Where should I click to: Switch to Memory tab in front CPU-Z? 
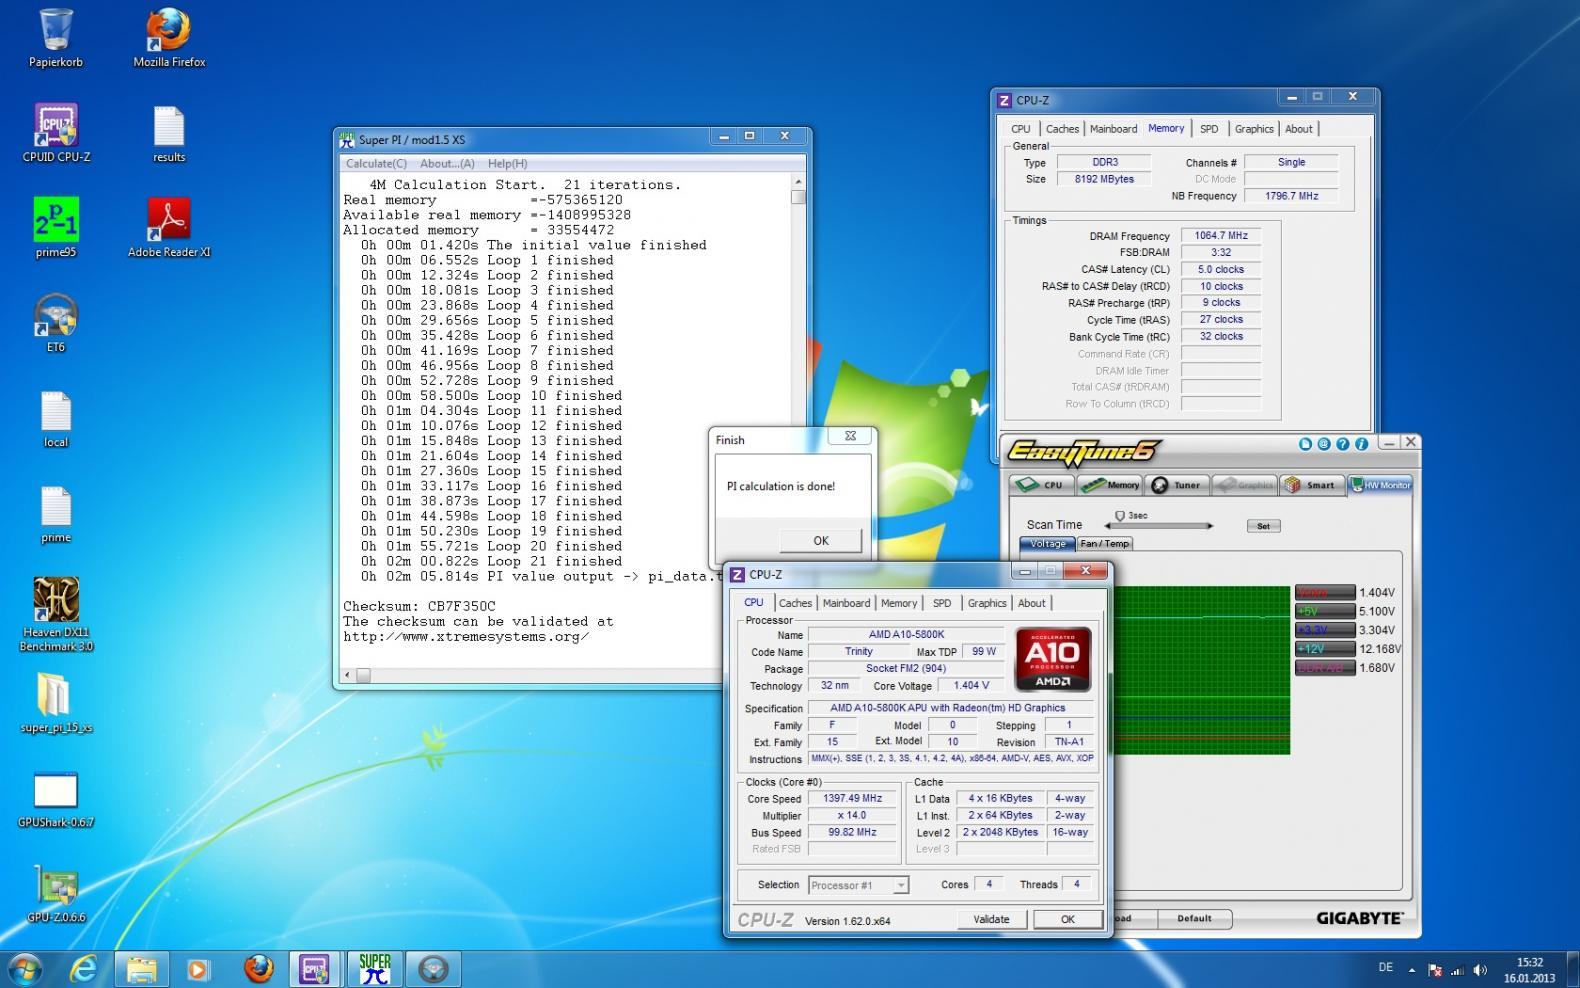pos(898,603)
